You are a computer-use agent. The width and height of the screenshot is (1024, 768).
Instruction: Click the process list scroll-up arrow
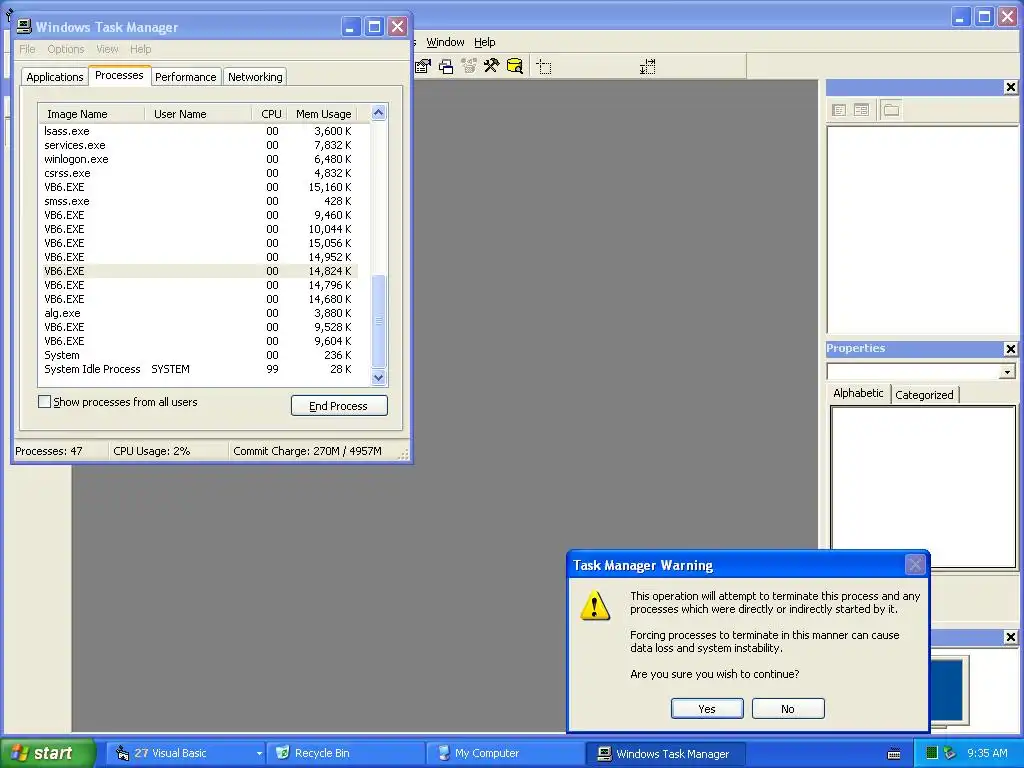pos(379,113)
